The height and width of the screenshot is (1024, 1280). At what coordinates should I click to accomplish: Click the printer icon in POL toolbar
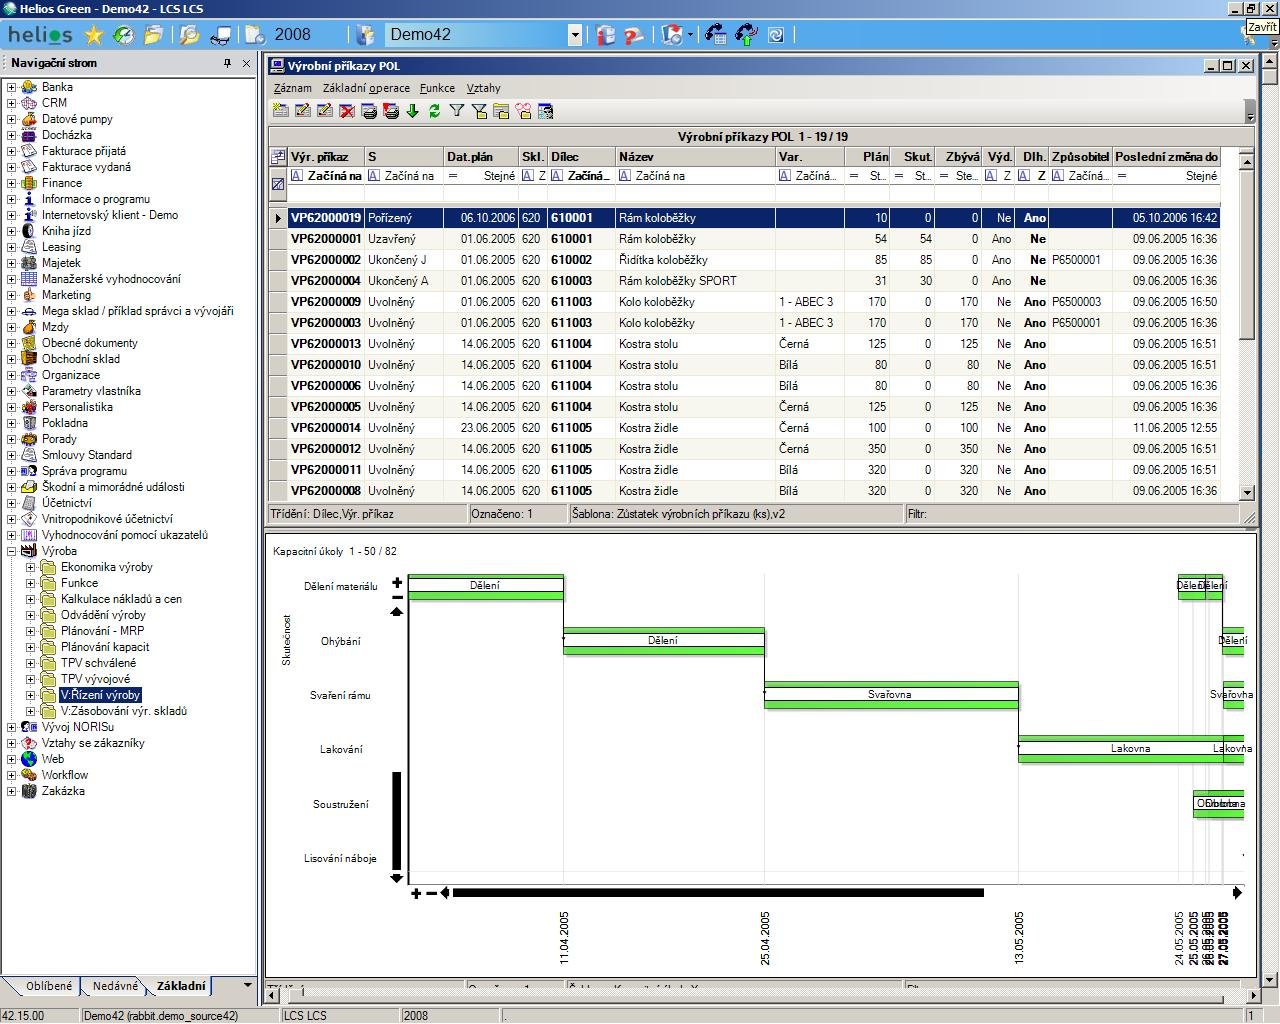tap(369, 111)
